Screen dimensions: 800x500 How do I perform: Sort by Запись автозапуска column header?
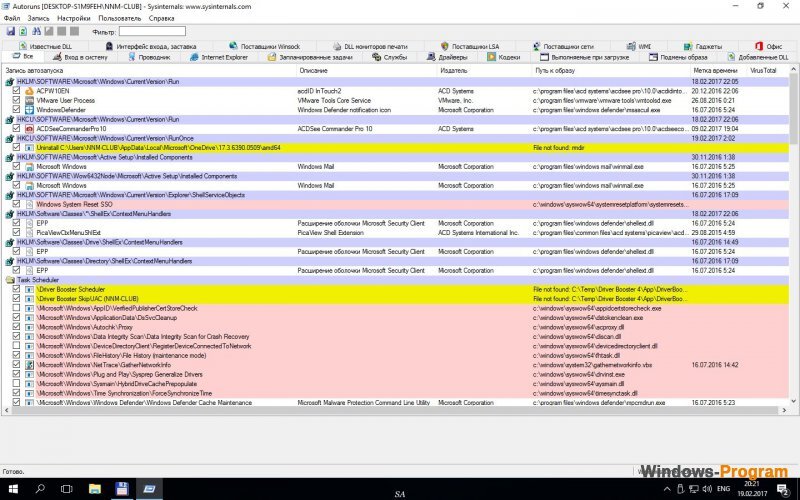point(149,70)
